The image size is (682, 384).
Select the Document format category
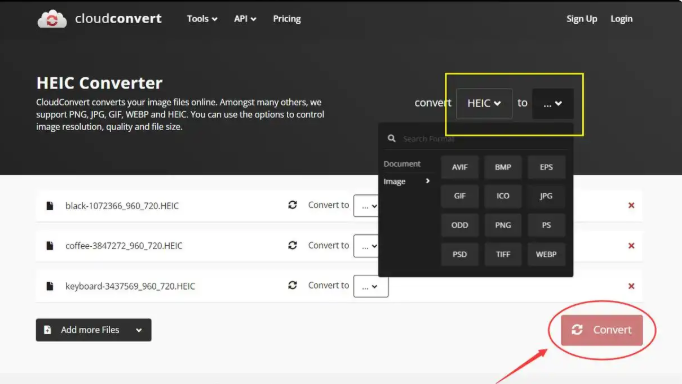(x=402, y=164)
